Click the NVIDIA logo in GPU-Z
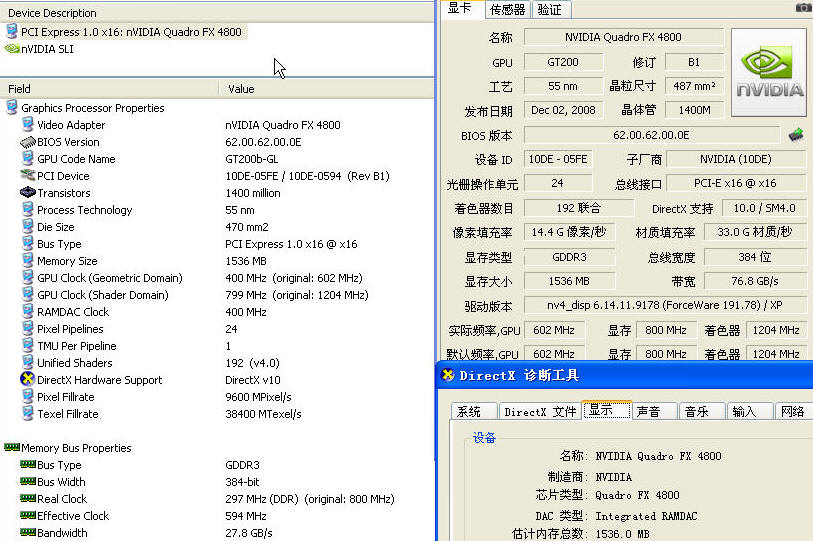This screenshot has height=541, width=813. tap(769, 72)
